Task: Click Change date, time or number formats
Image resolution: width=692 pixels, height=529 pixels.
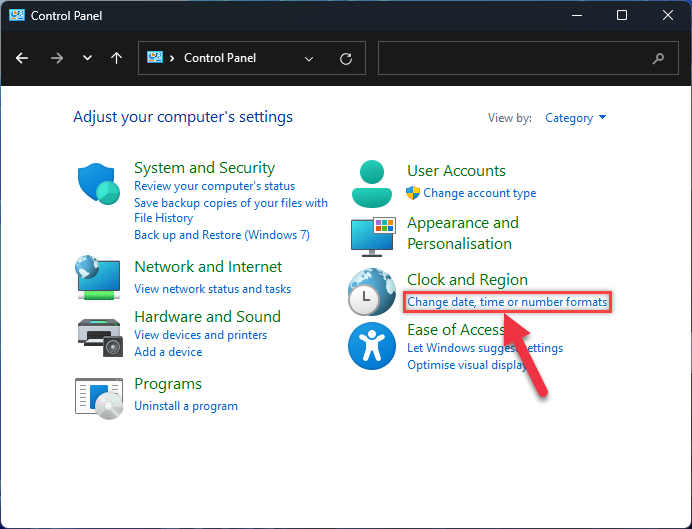Action: click(x=507, y=302)
